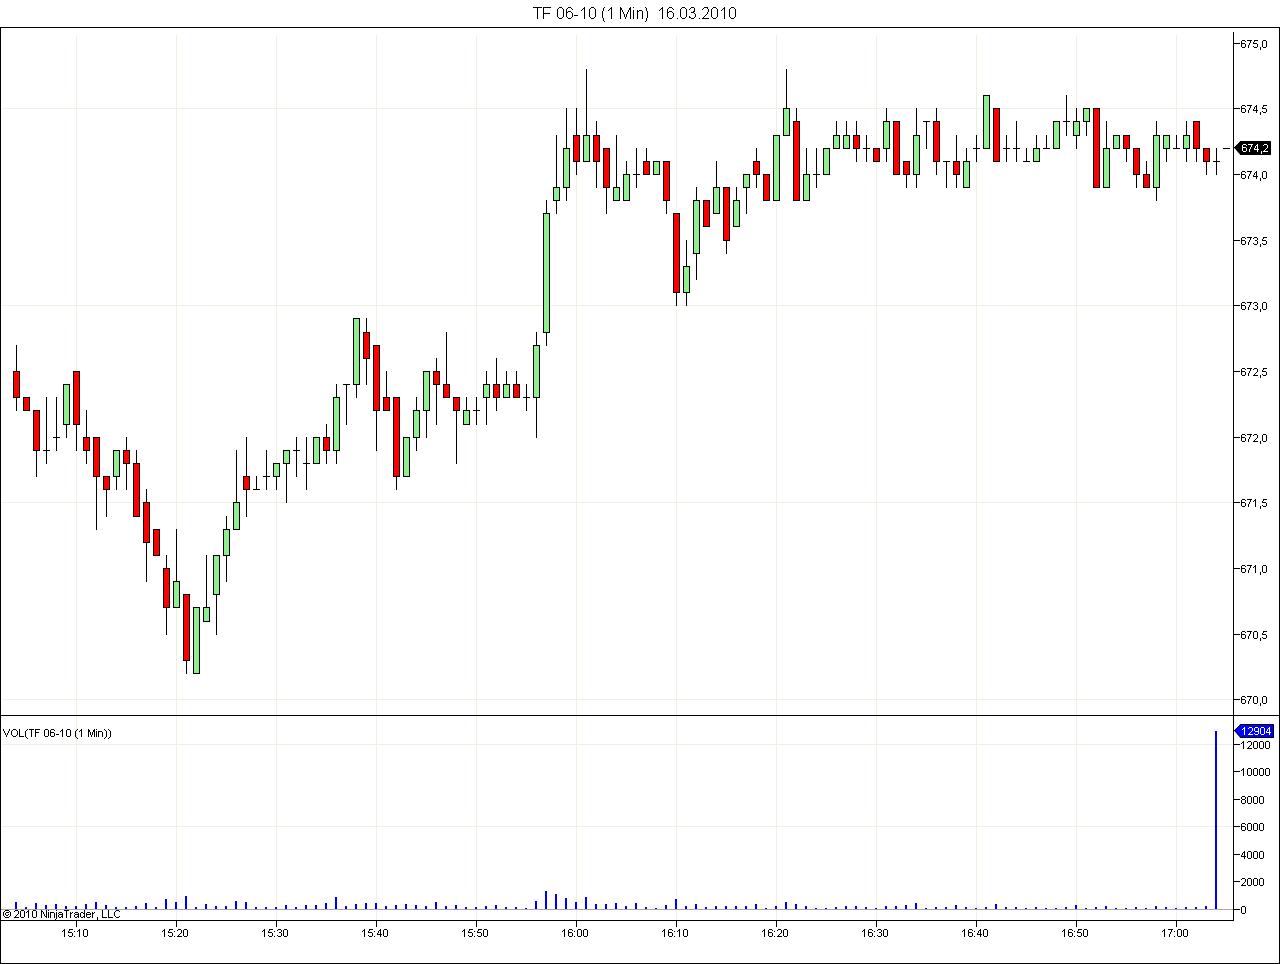1280x964 pixels.
Task: Click the 15:50 time axis label
Action: (x=475, y=933)
